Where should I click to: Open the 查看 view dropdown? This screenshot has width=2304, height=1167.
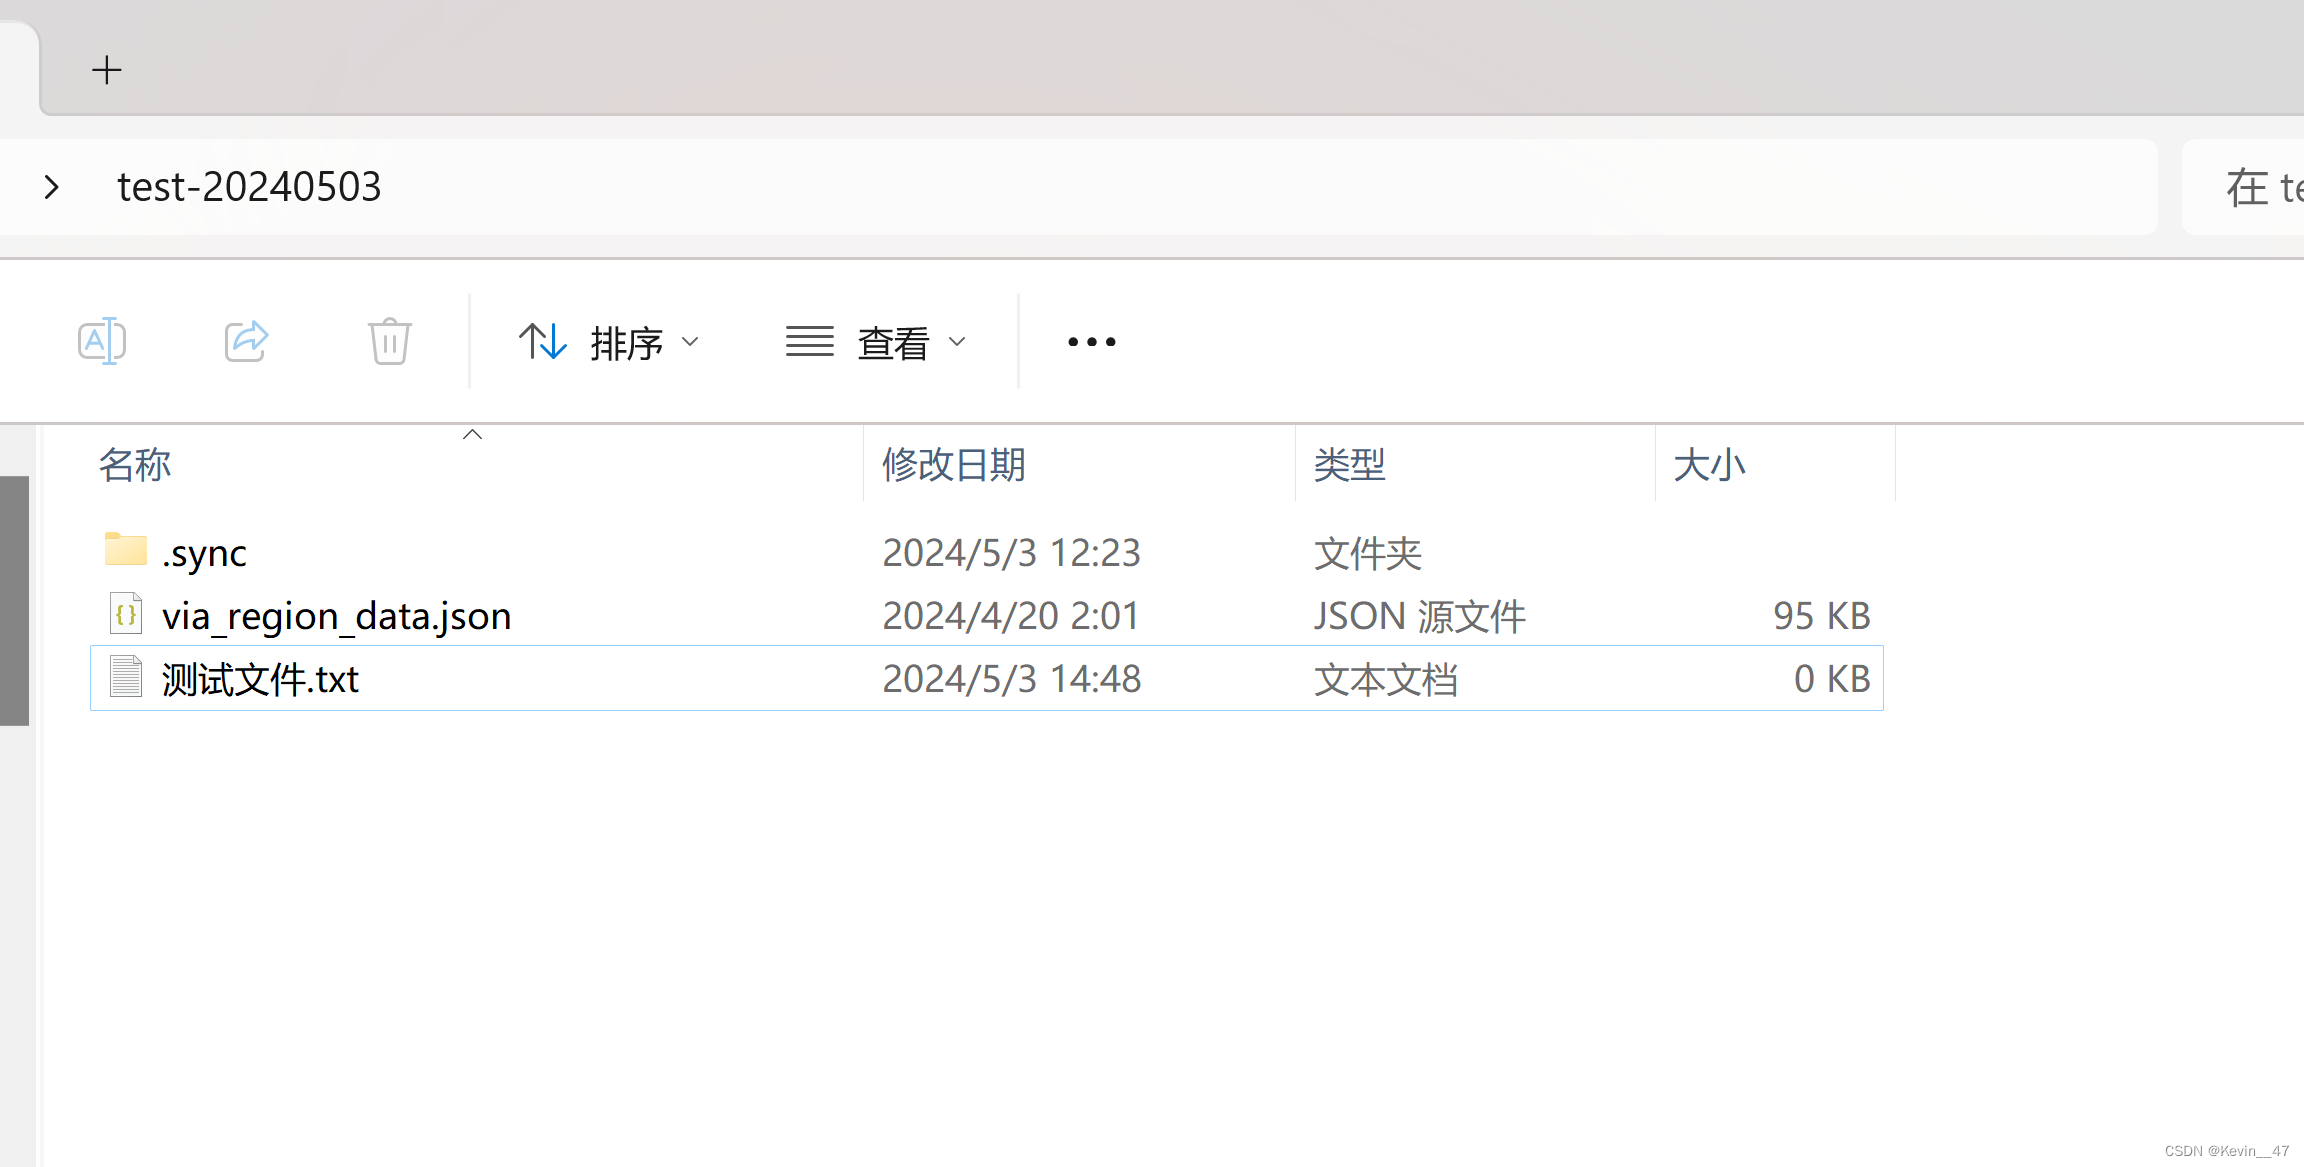876,342
